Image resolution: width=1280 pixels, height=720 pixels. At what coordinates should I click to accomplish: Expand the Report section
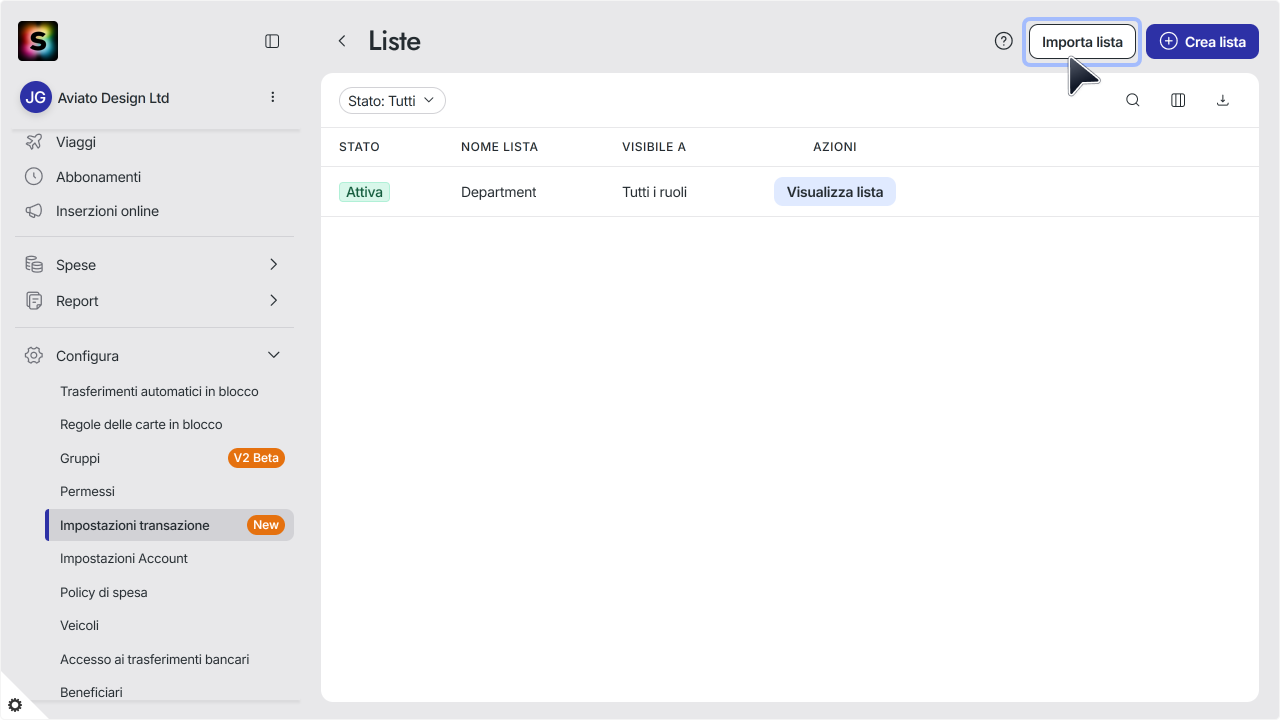tap(154, 301)
